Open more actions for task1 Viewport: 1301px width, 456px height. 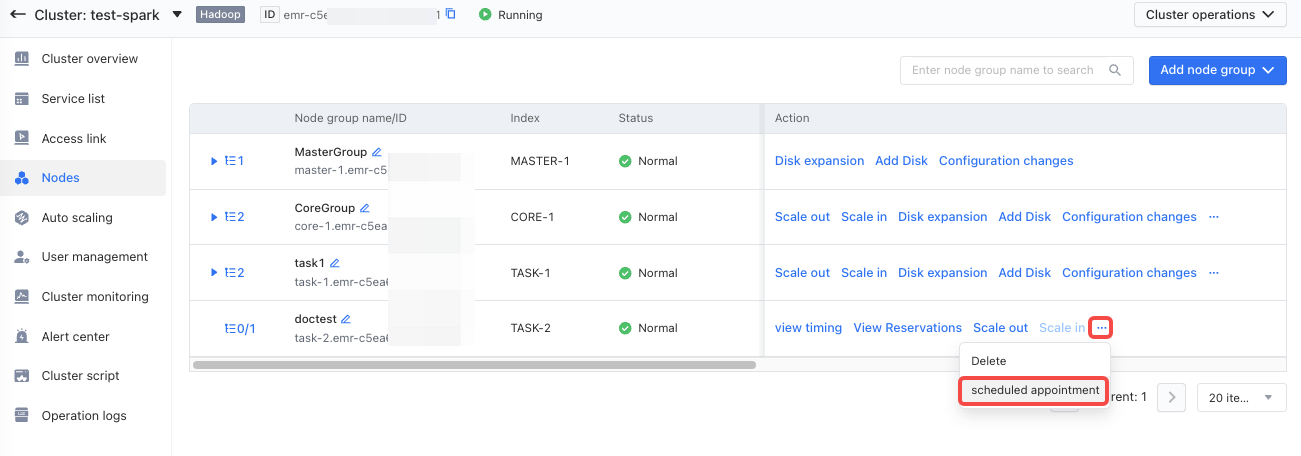pos(1214,273)
